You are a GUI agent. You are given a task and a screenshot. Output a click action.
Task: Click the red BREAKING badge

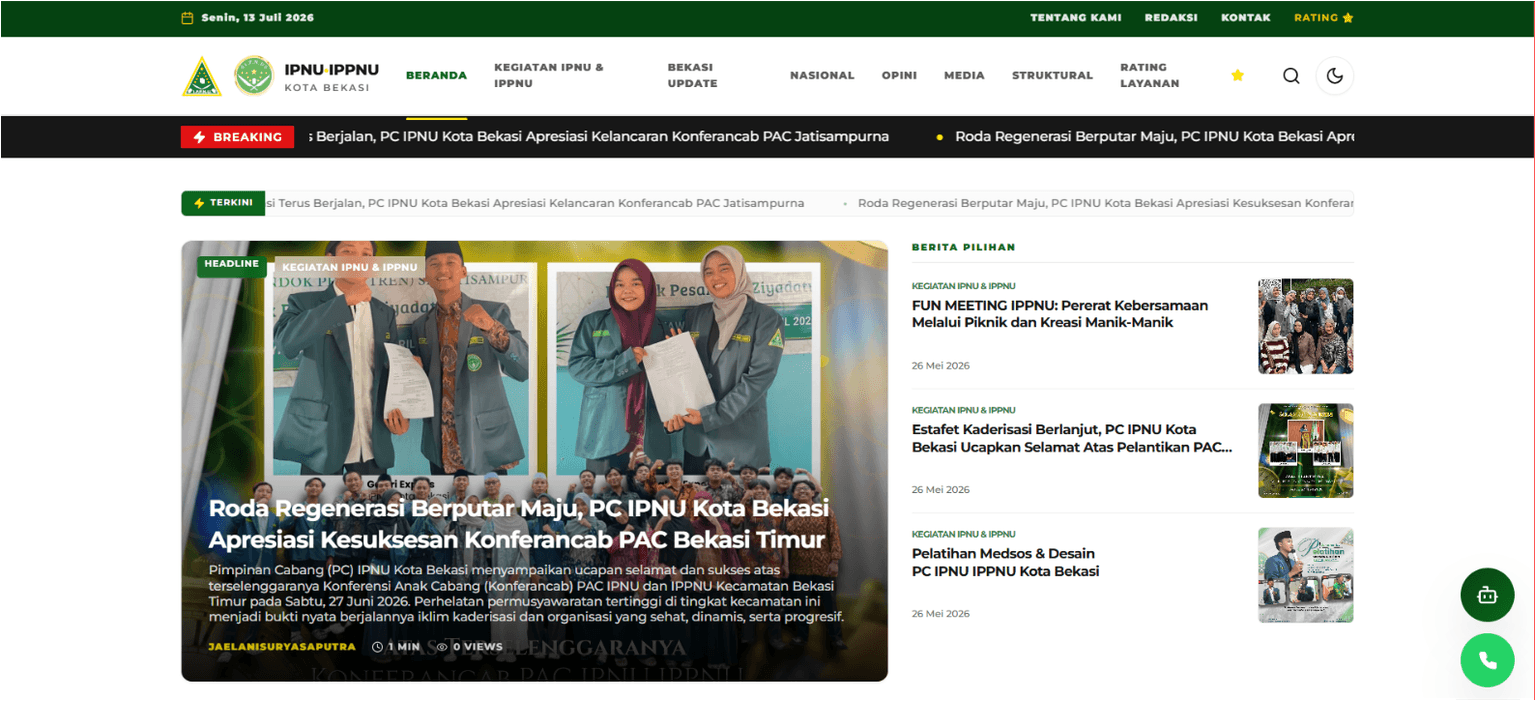pyautogui.click(x=237, y=137)
